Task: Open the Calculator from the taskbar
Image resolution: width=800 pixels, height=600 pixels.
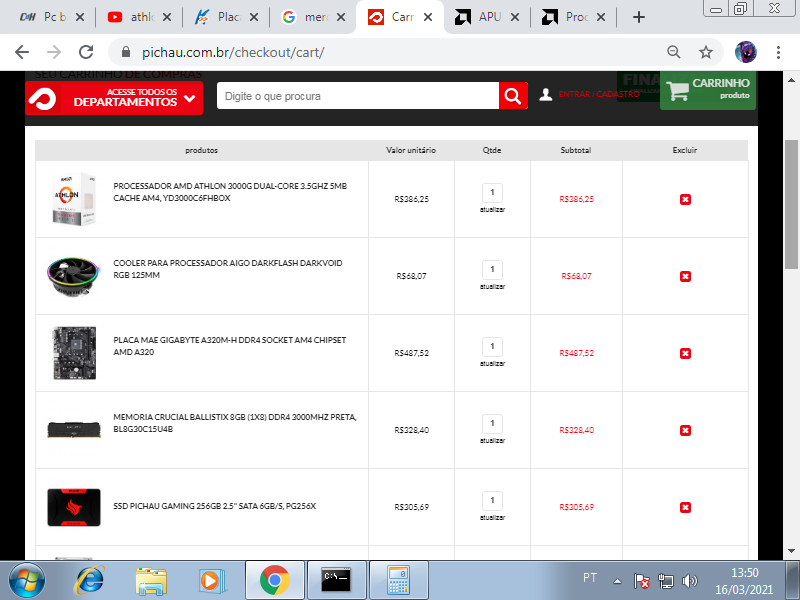Action: [x=398, y=580]
